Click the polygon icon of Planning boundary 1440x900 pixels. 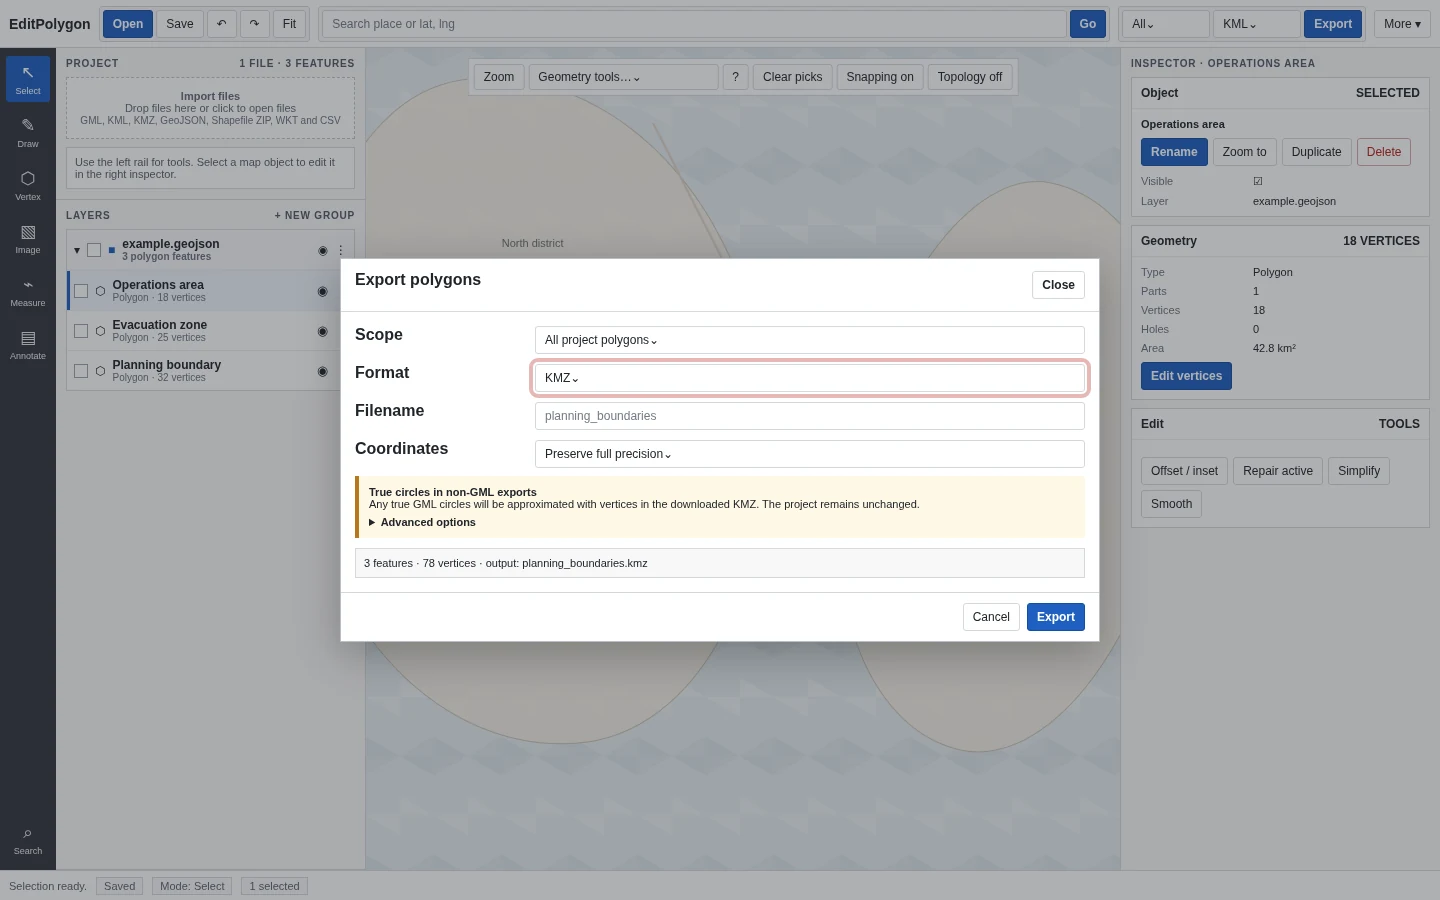(x=100, y=371)
